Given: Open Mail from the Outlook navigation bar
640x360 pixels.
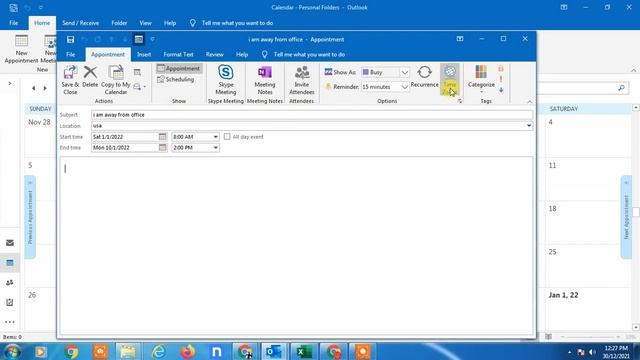Looking at the screenshot, I should coord(10,243).
